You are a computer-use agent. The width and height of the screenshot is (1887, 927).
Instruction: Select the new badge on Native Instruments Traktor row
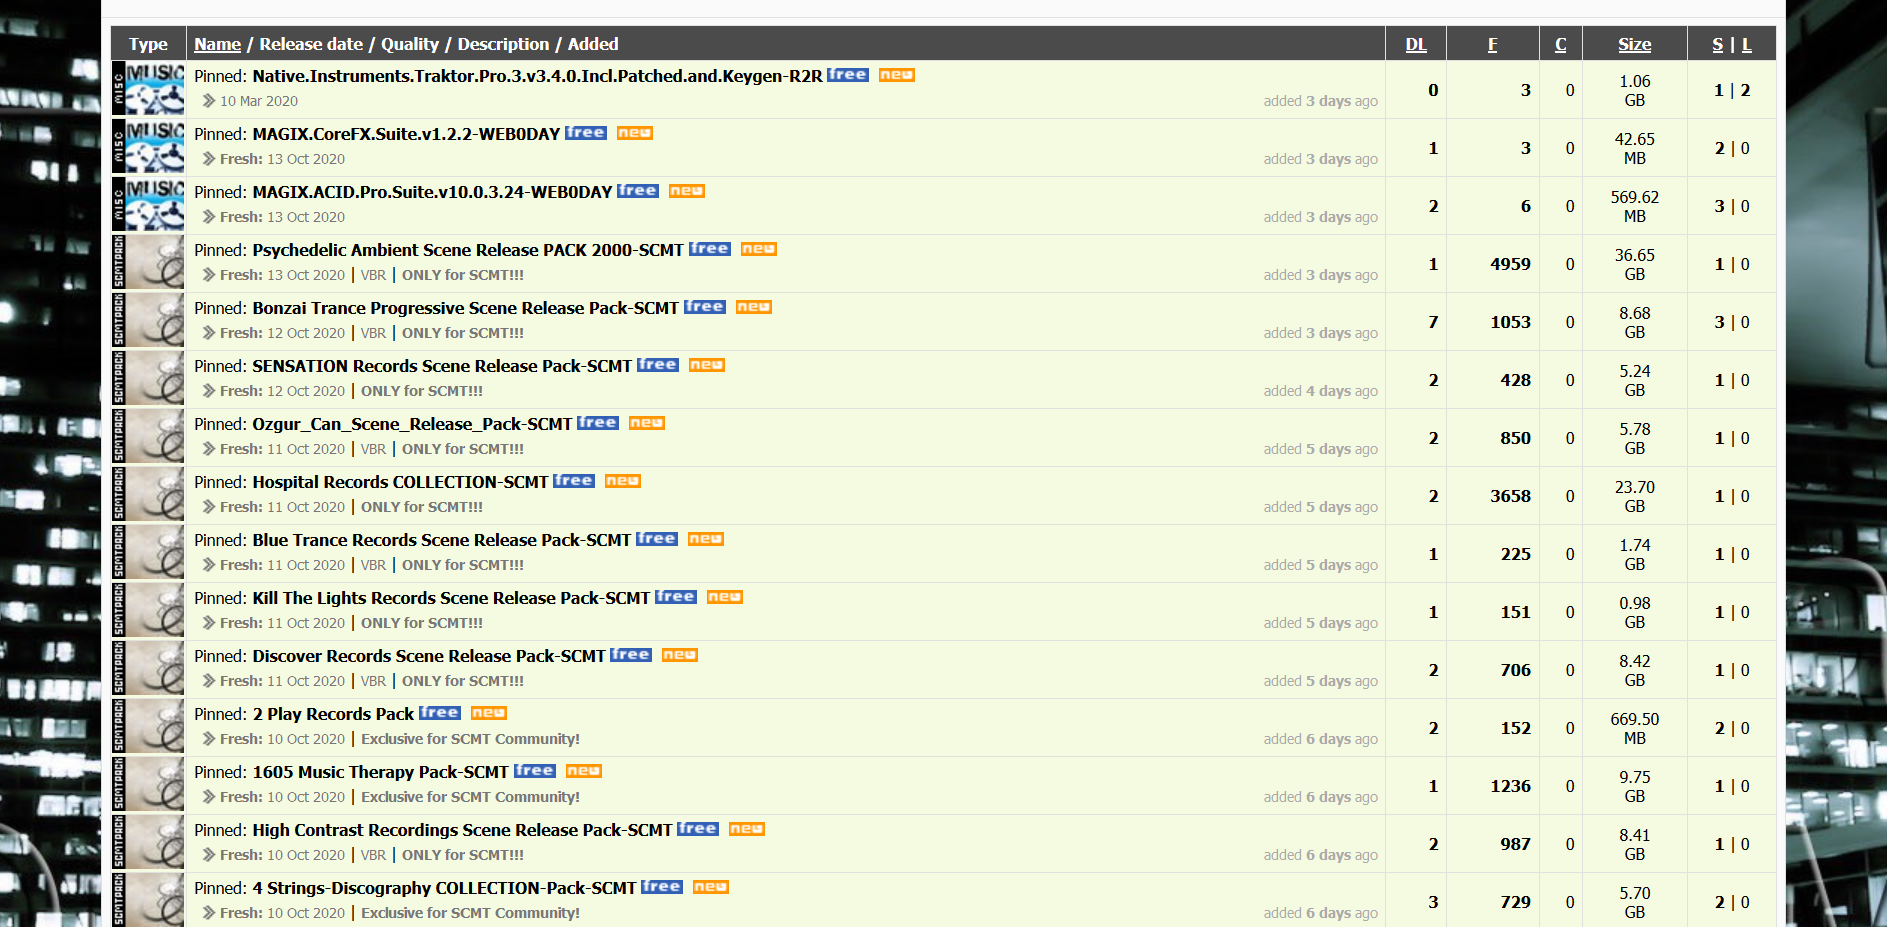point(897,75)
